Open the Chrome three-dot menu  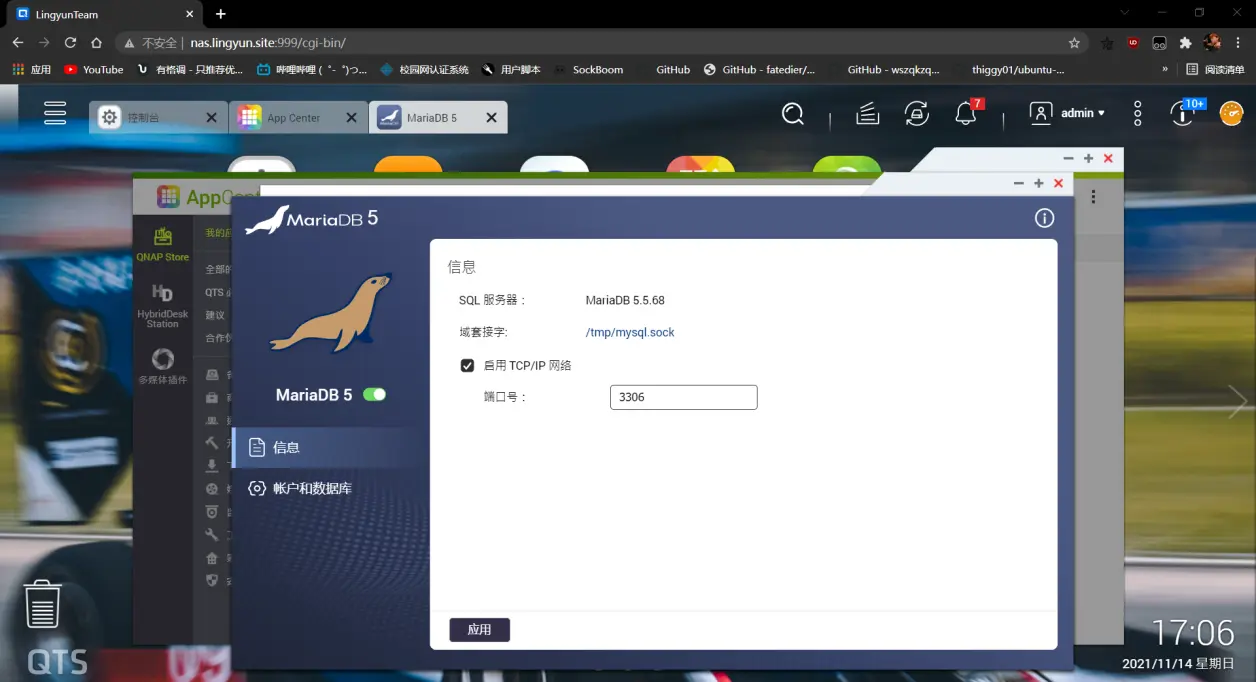[x=1240, y=43]
